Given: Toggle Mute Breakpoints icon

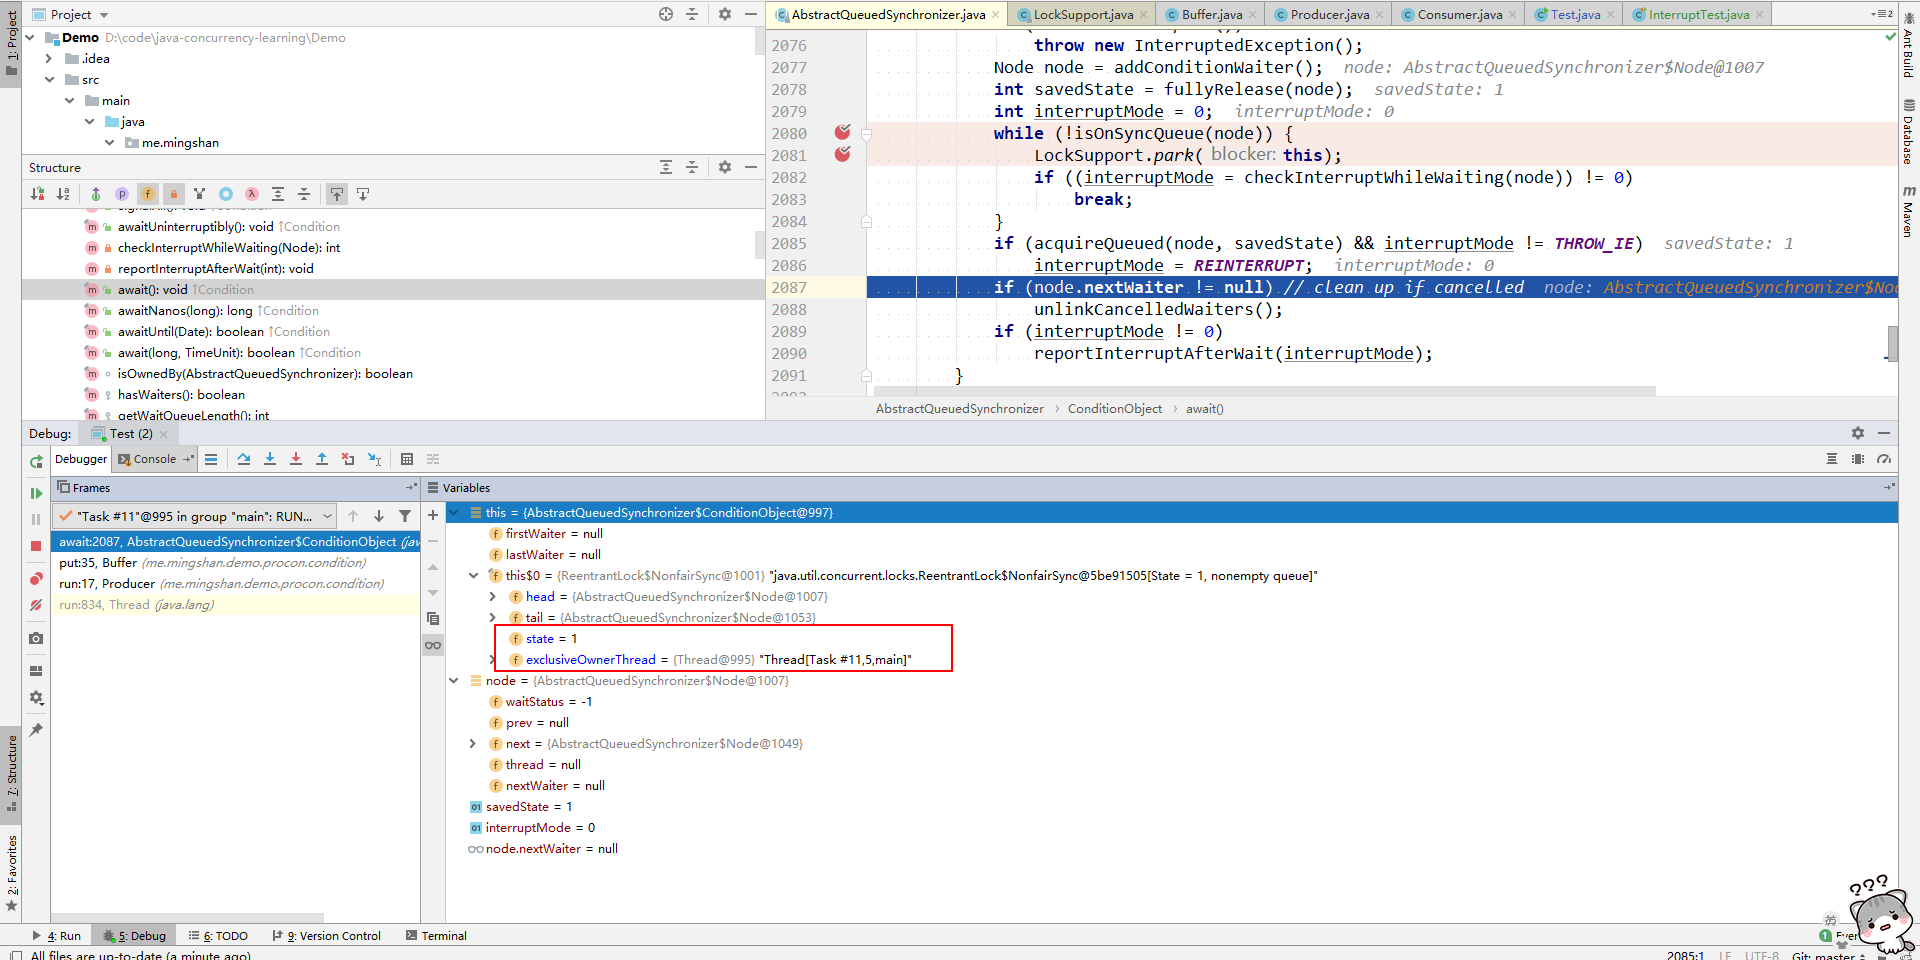Looking at the screenshot, I should 36,605.
